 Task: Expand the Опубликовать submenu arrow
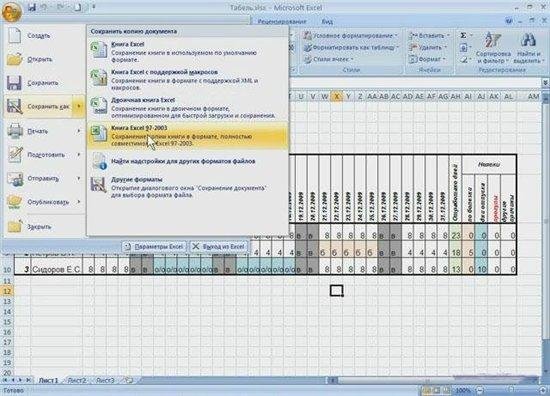tap(79, 202)
